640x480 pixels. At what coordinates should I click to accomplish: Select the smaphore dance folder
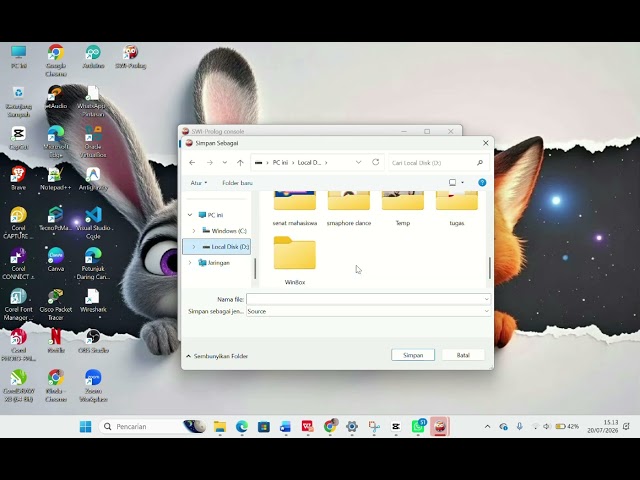point(349,209)
